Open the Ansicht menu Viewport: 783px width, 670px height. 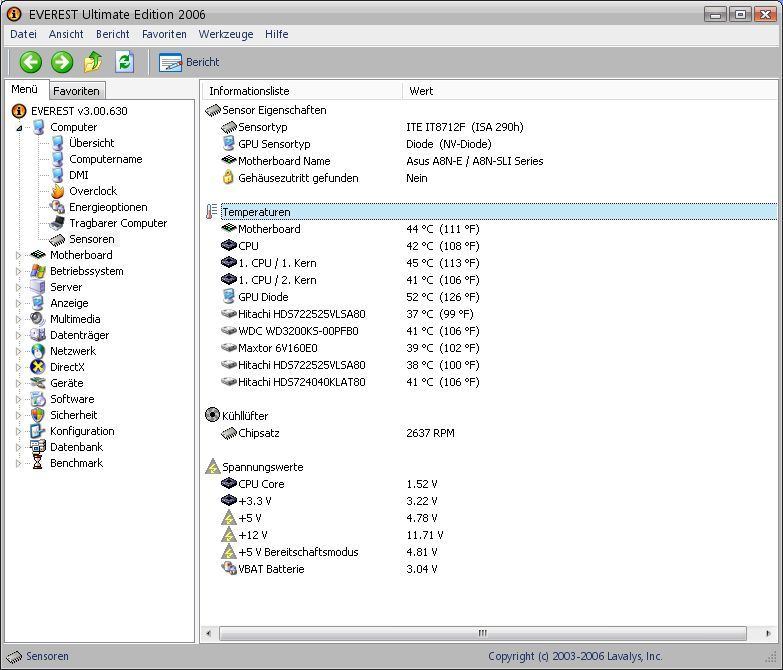pyautogui.click(x=66, y=34)
